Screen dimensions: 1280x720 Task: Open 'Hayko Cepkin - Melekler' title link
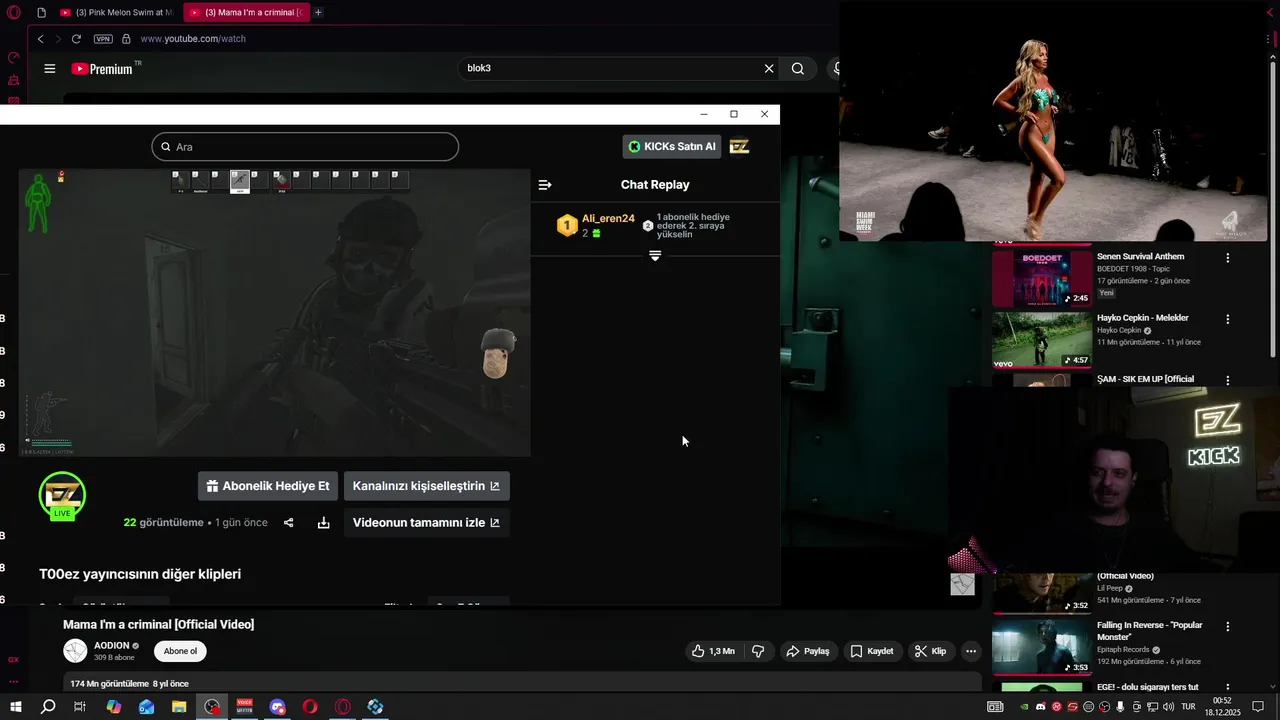click(x=1142, y=318)
